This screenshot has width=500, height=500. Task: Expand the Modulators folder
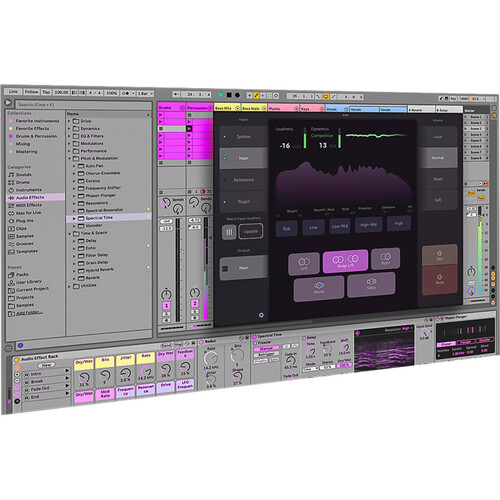69,143
